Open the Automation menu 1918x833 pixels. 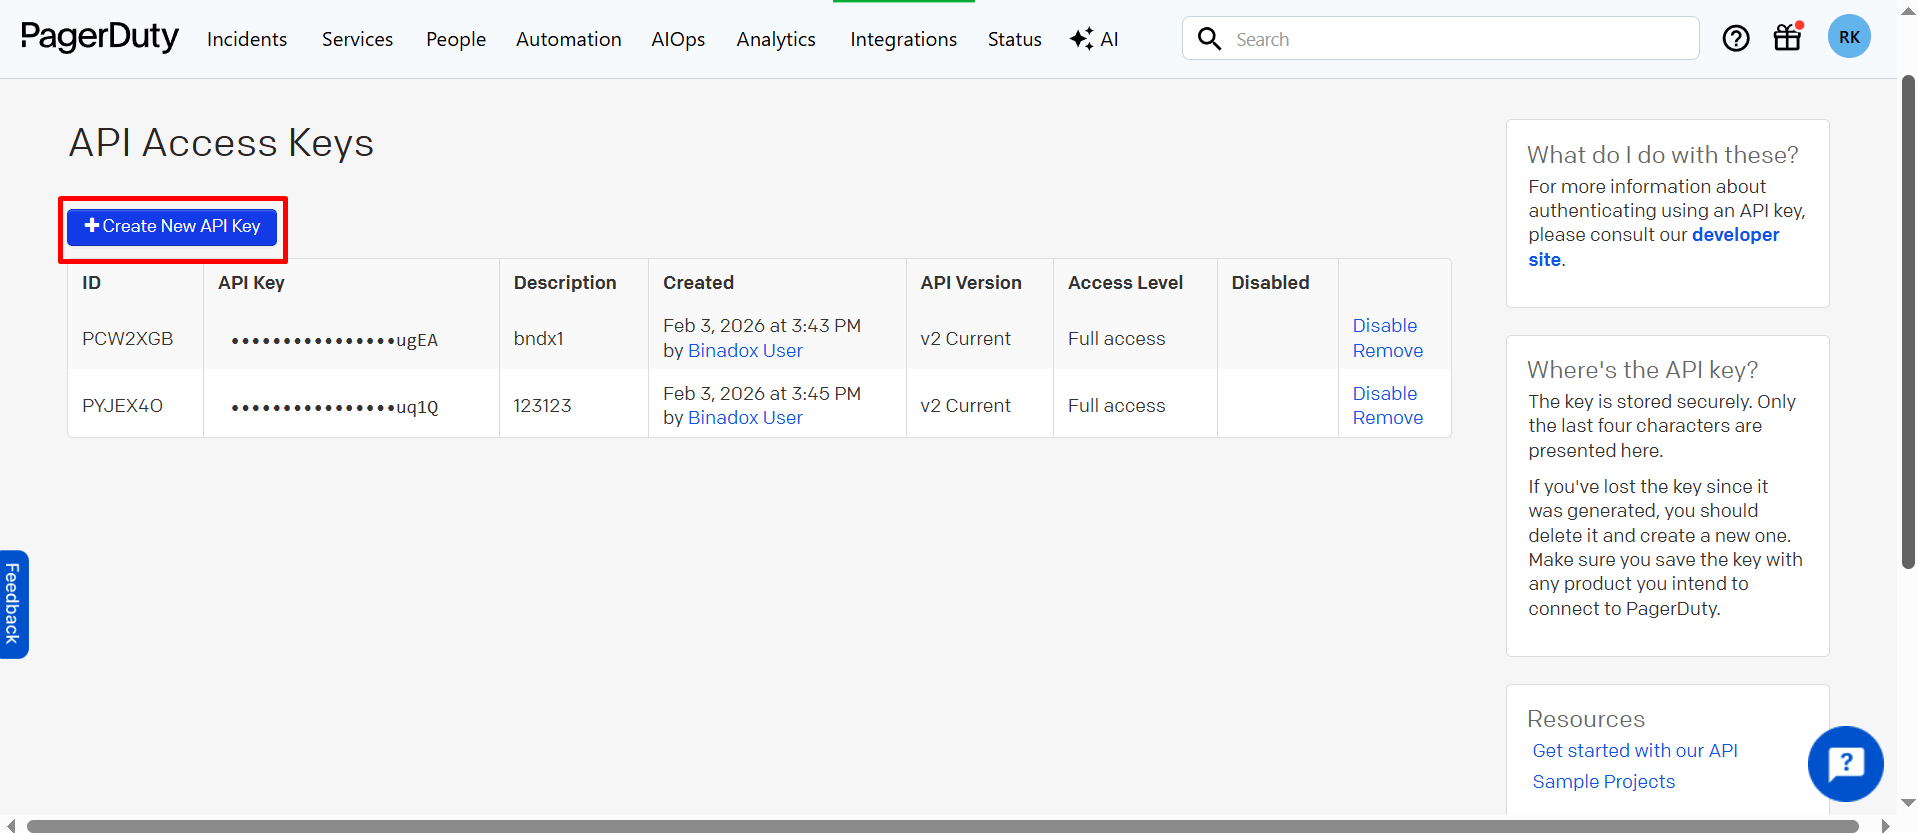[x=569, y=39]
